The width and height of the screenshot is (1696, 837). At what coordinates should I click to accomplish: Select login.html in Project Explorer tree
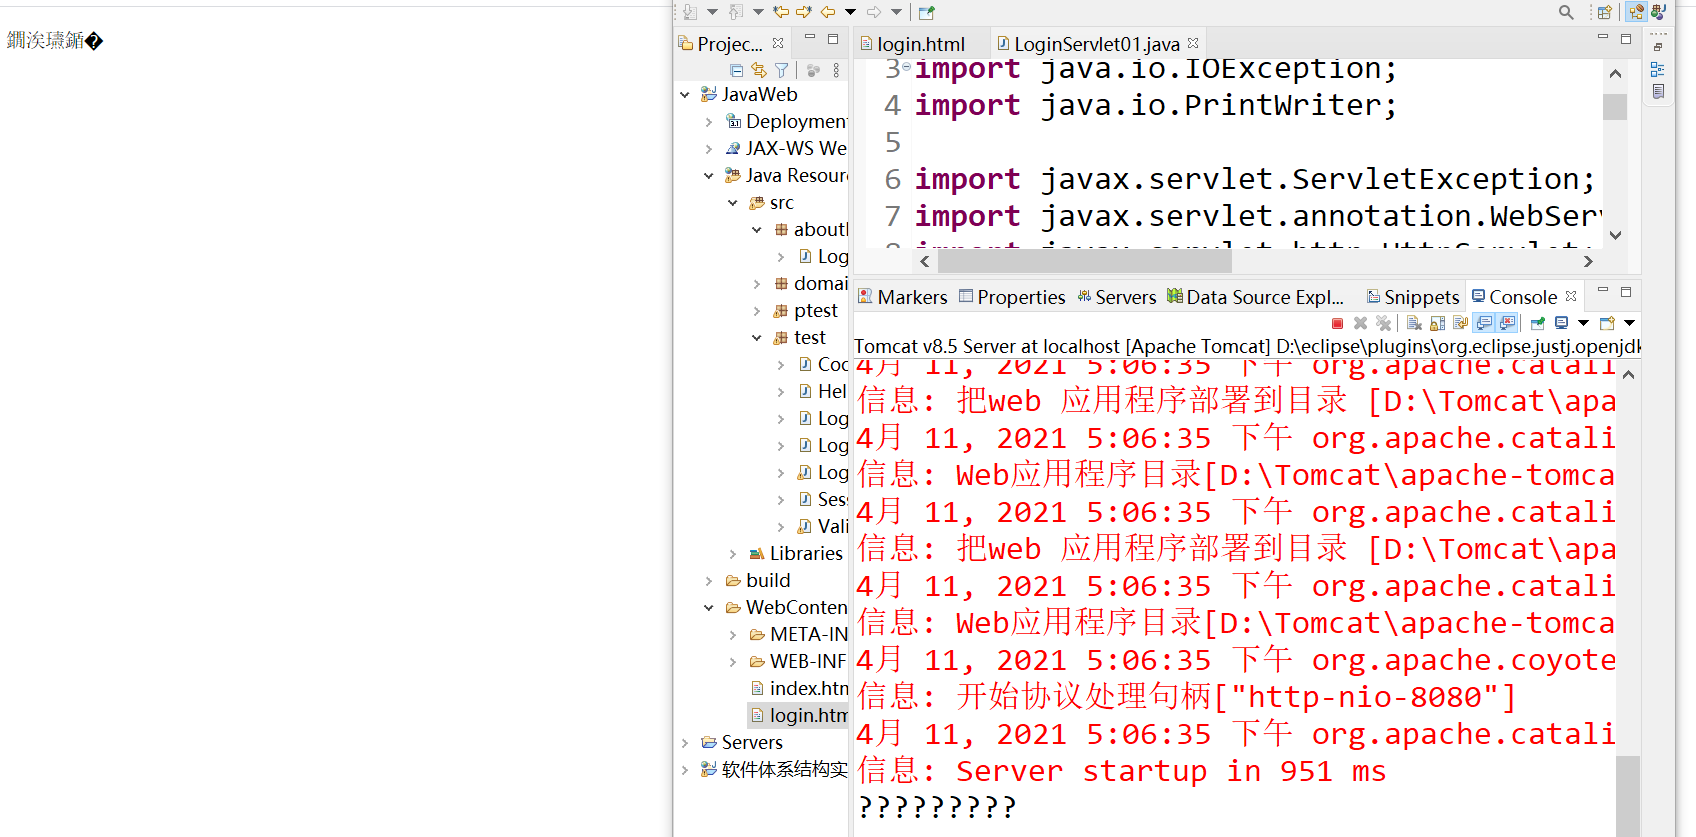798,715
